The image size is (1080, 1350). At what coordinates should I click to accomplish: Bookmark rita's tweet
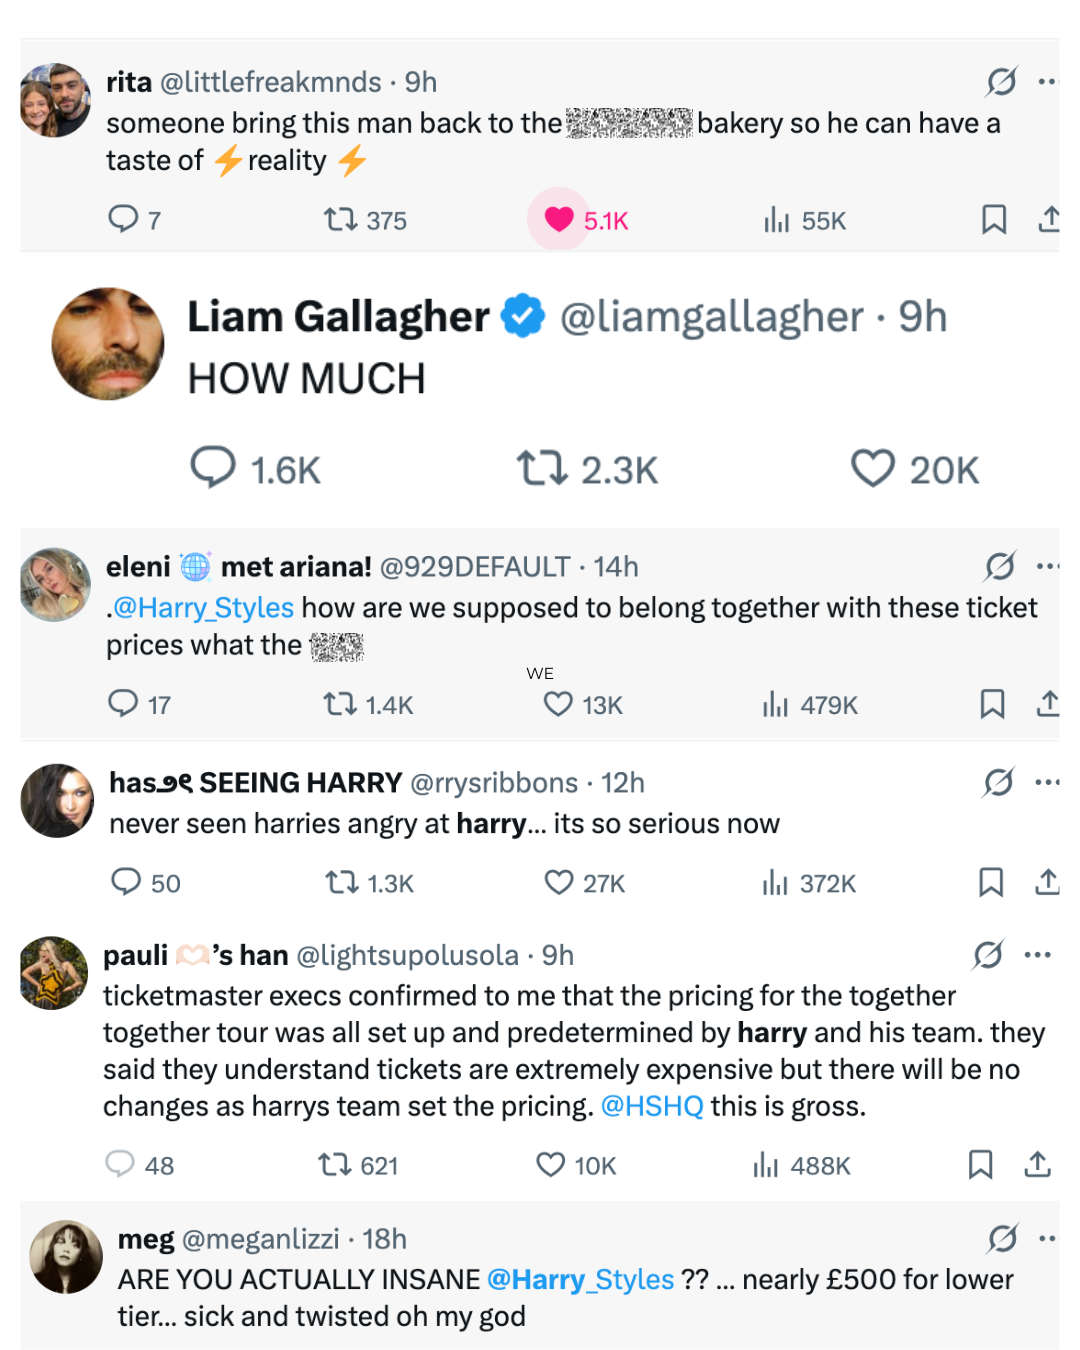(994, 219)
